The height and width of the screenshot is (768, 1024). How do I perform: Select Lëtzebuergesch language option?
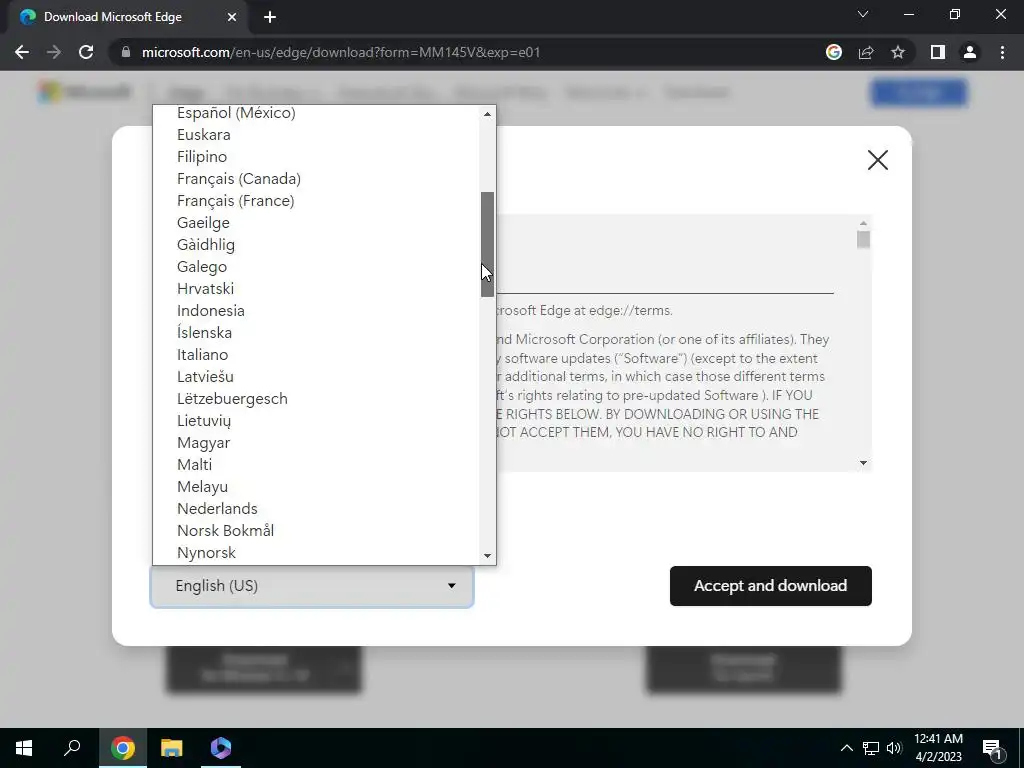point(316,398)
